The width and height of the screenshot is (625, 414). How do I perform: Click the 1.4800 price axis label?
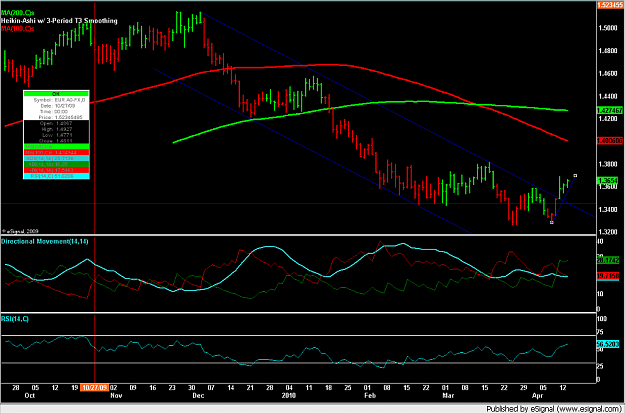[609, 51]
